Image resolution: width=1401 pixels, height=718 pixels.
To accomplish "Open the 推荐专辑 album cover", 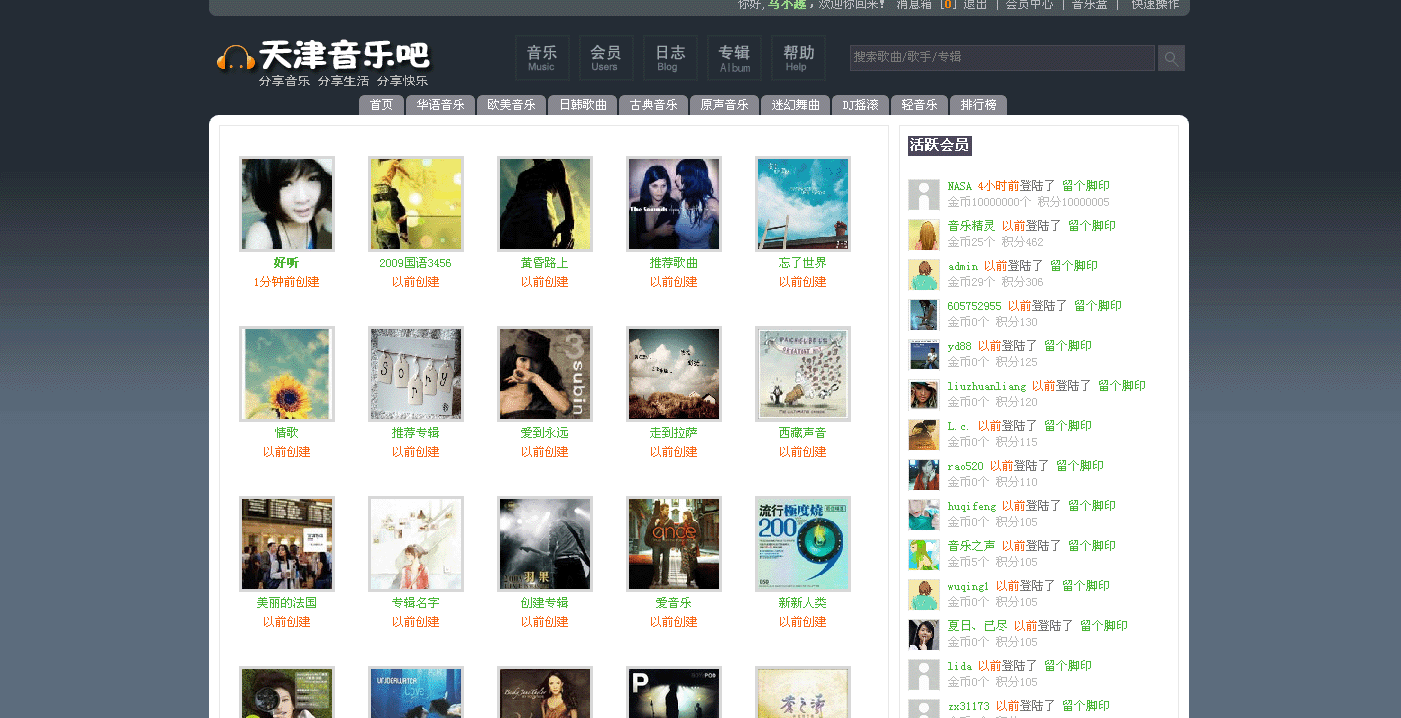I will click(416, 374).
